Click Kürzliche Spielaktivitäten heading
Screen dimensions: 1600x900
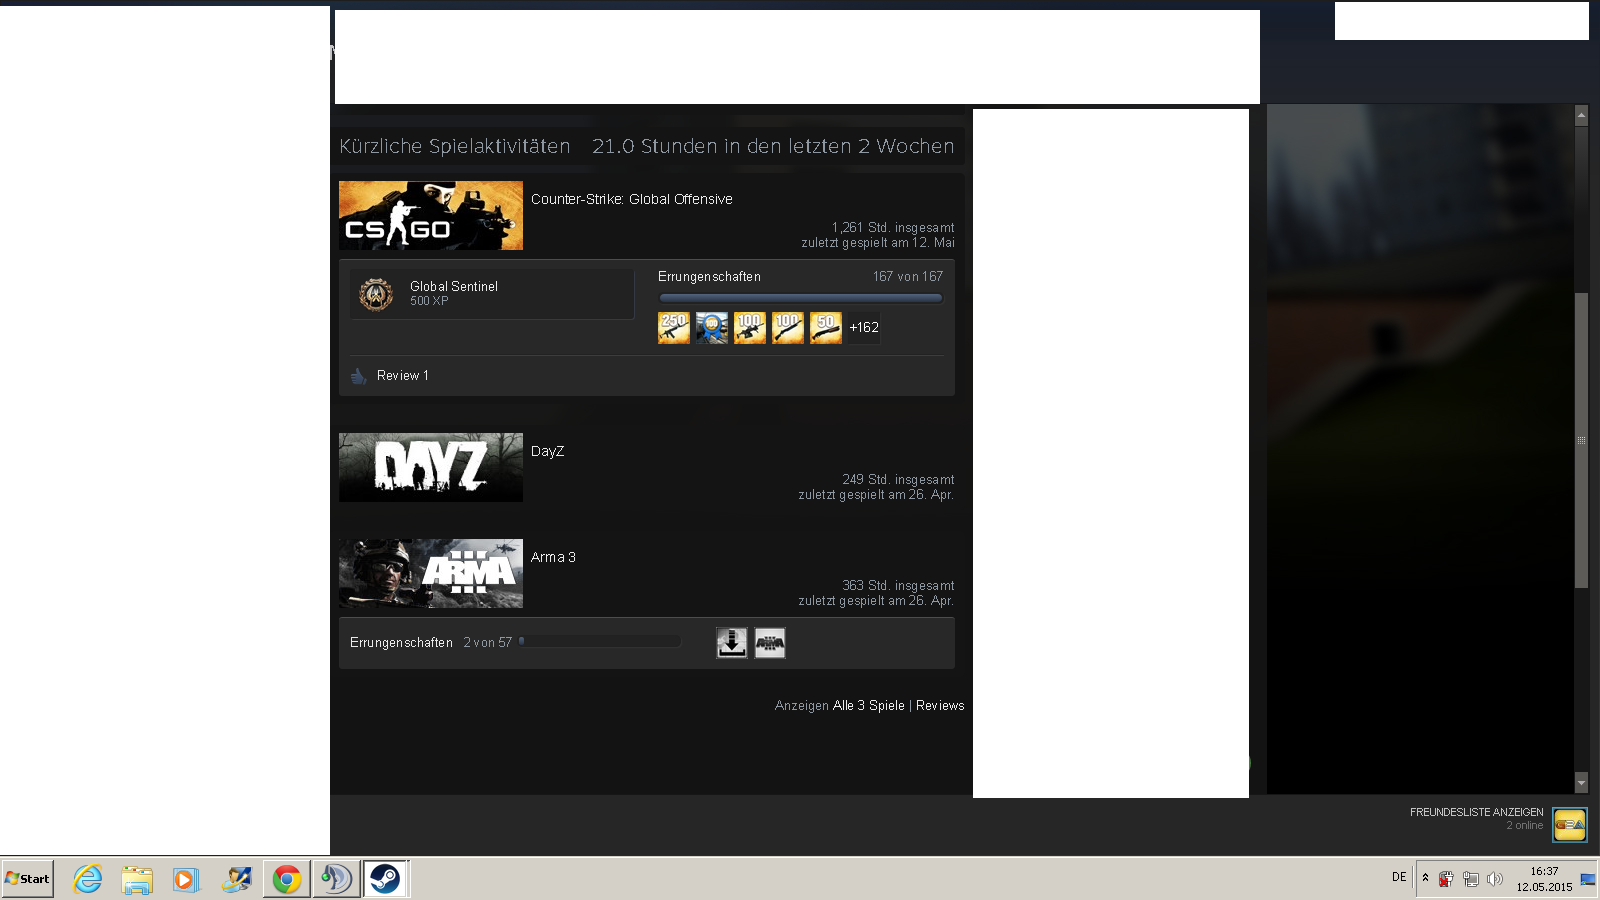[455, 146]
